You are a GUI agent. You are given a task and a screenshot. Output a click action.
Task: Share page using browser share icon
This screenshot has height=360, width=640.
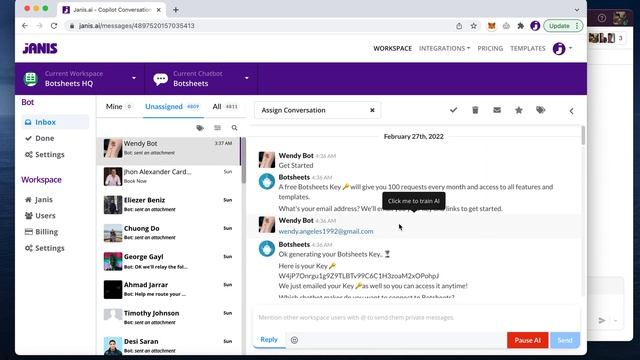coord(459,26)
